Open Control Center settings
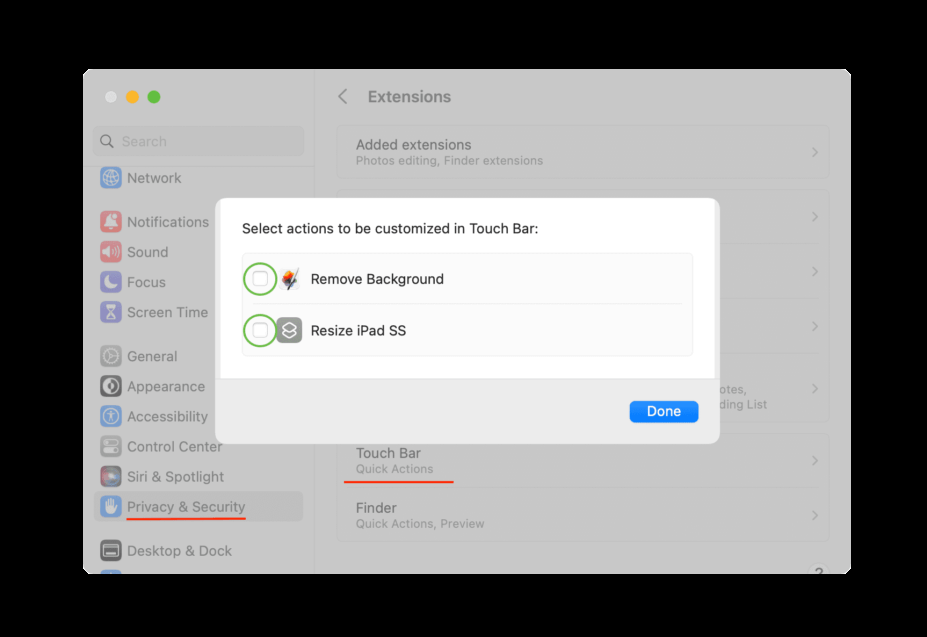 point(174,446)
